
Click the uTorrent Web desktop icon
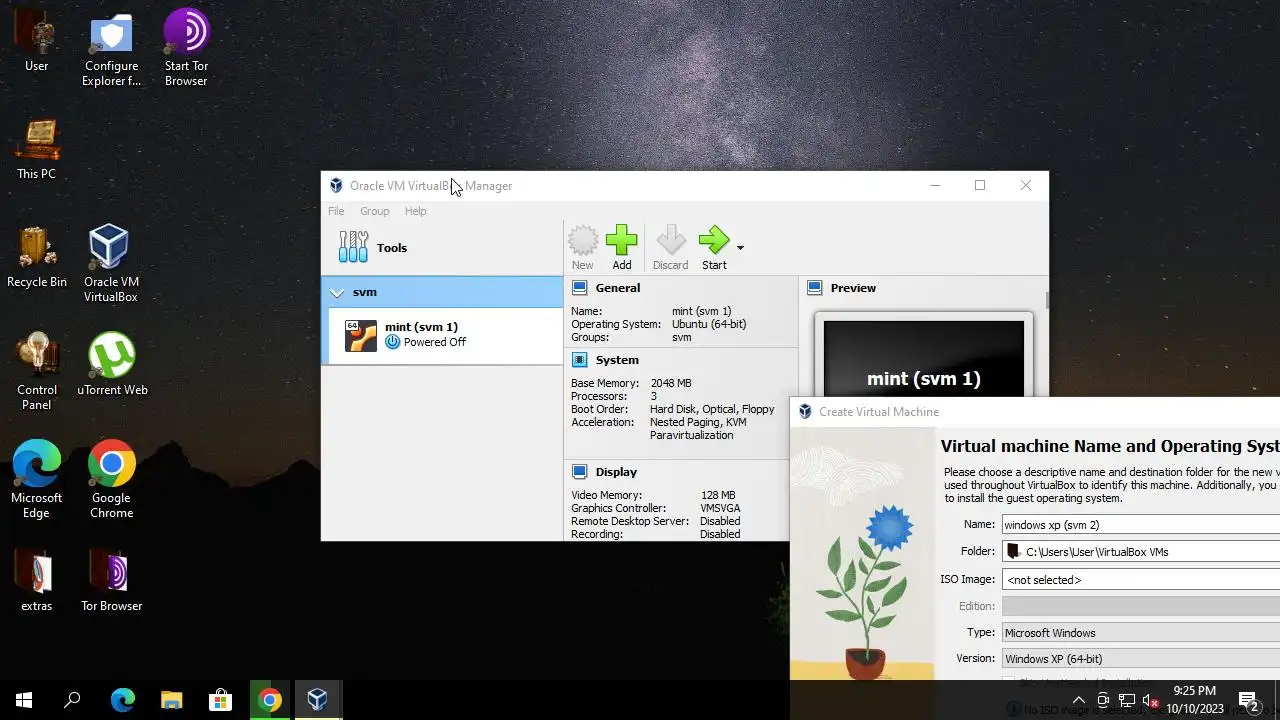tap(112, 365)
